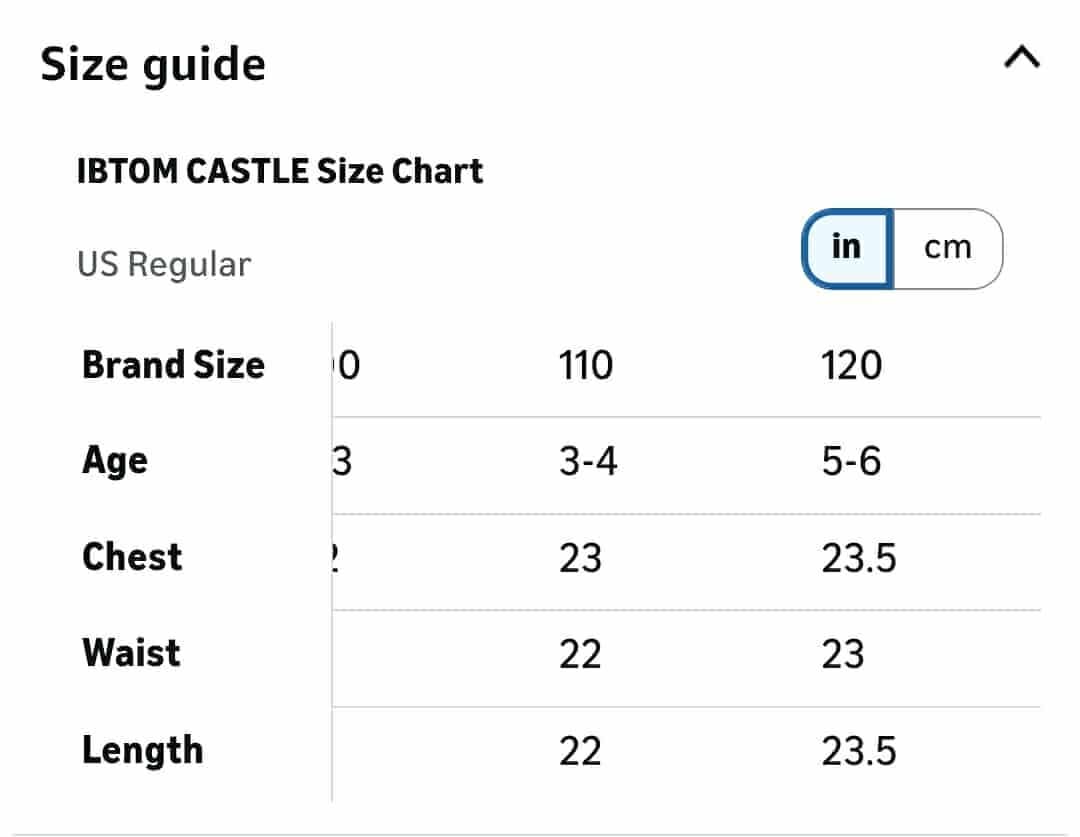
Task: Select the US Regular label
Action: coord(164,265)
